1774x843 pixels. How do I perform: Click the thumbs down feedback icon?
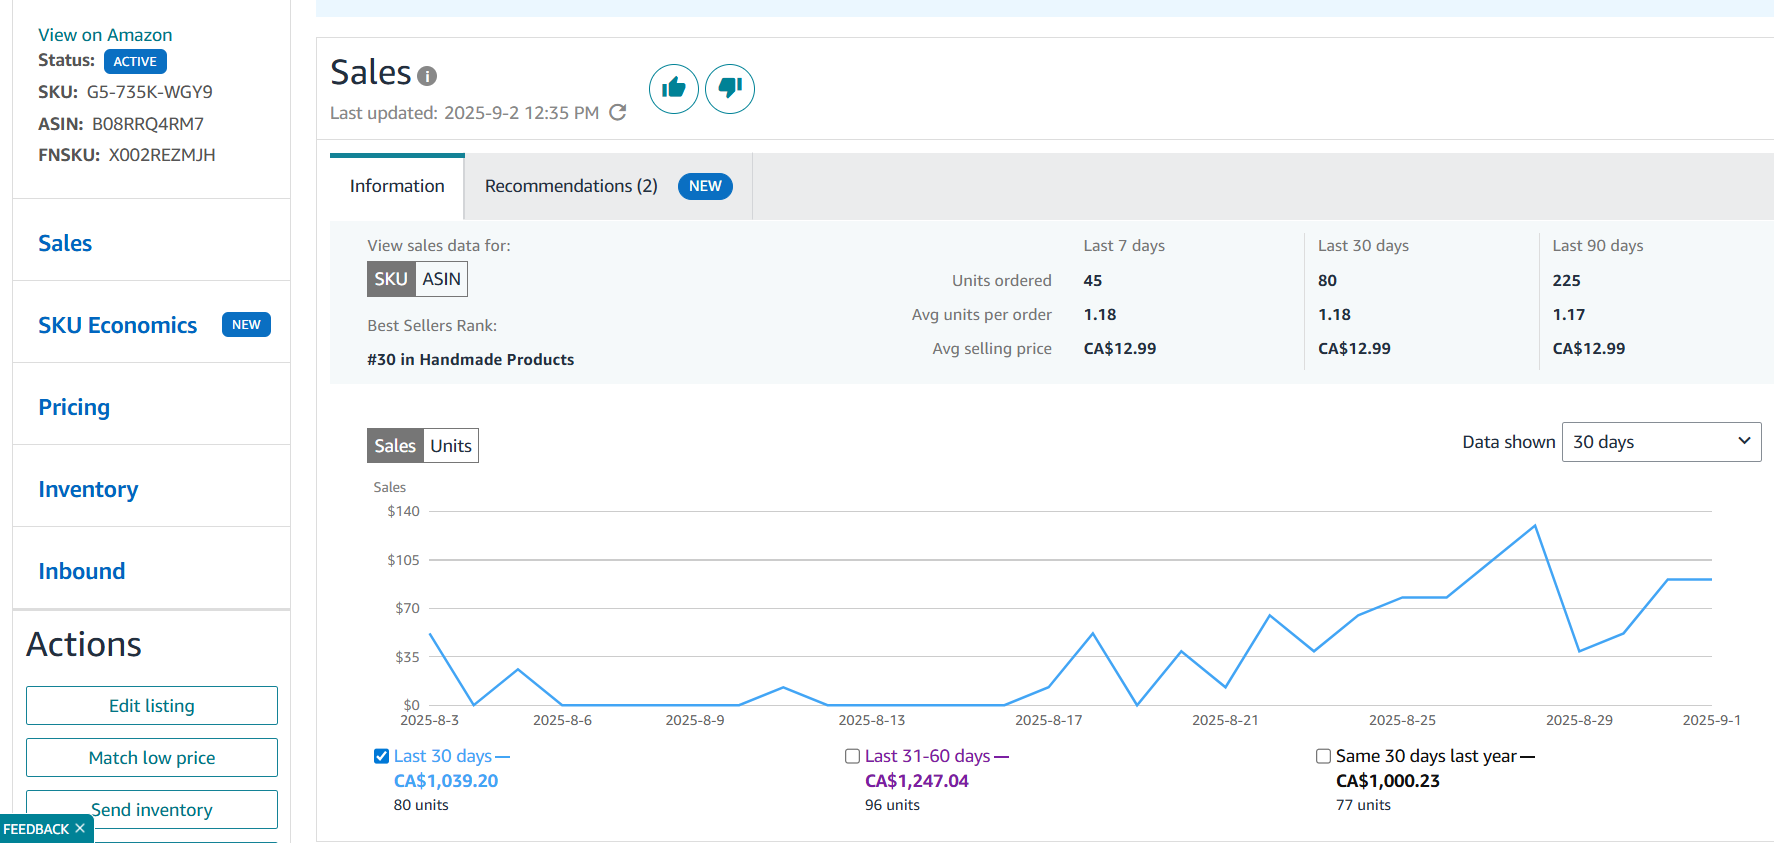click(x=730, y=89)
